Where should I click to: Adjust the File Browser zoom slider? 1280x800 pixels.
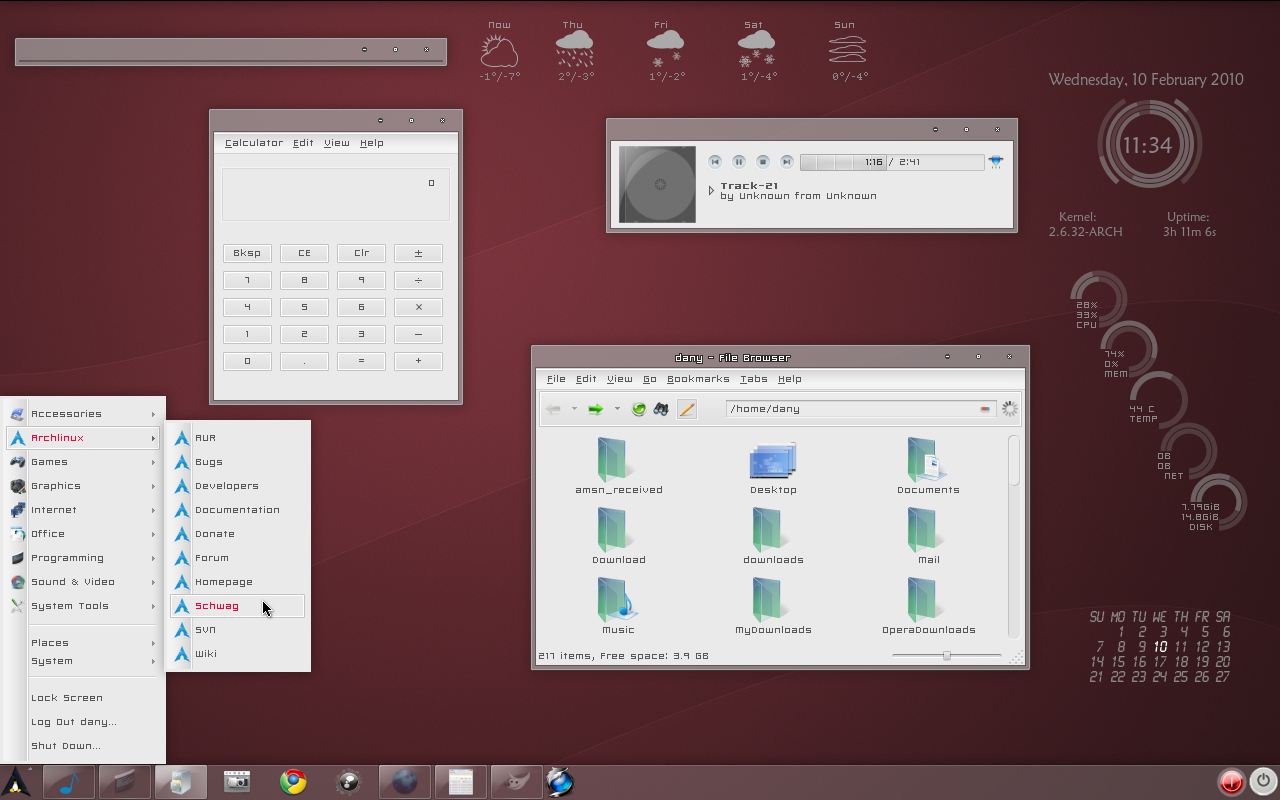947,656
